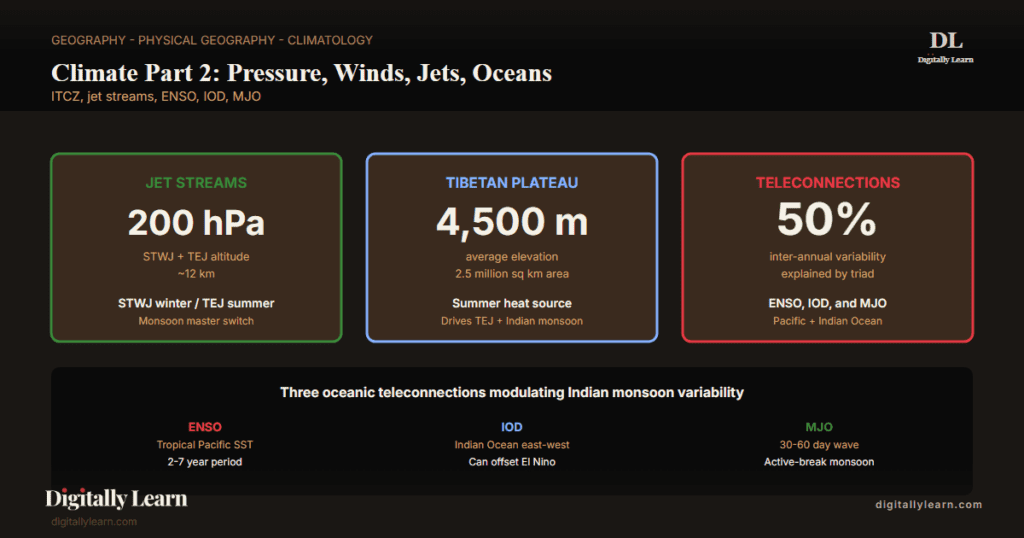
Task: Click 'Indian Ocean east-west' text
Action: (x=512, y=445)
